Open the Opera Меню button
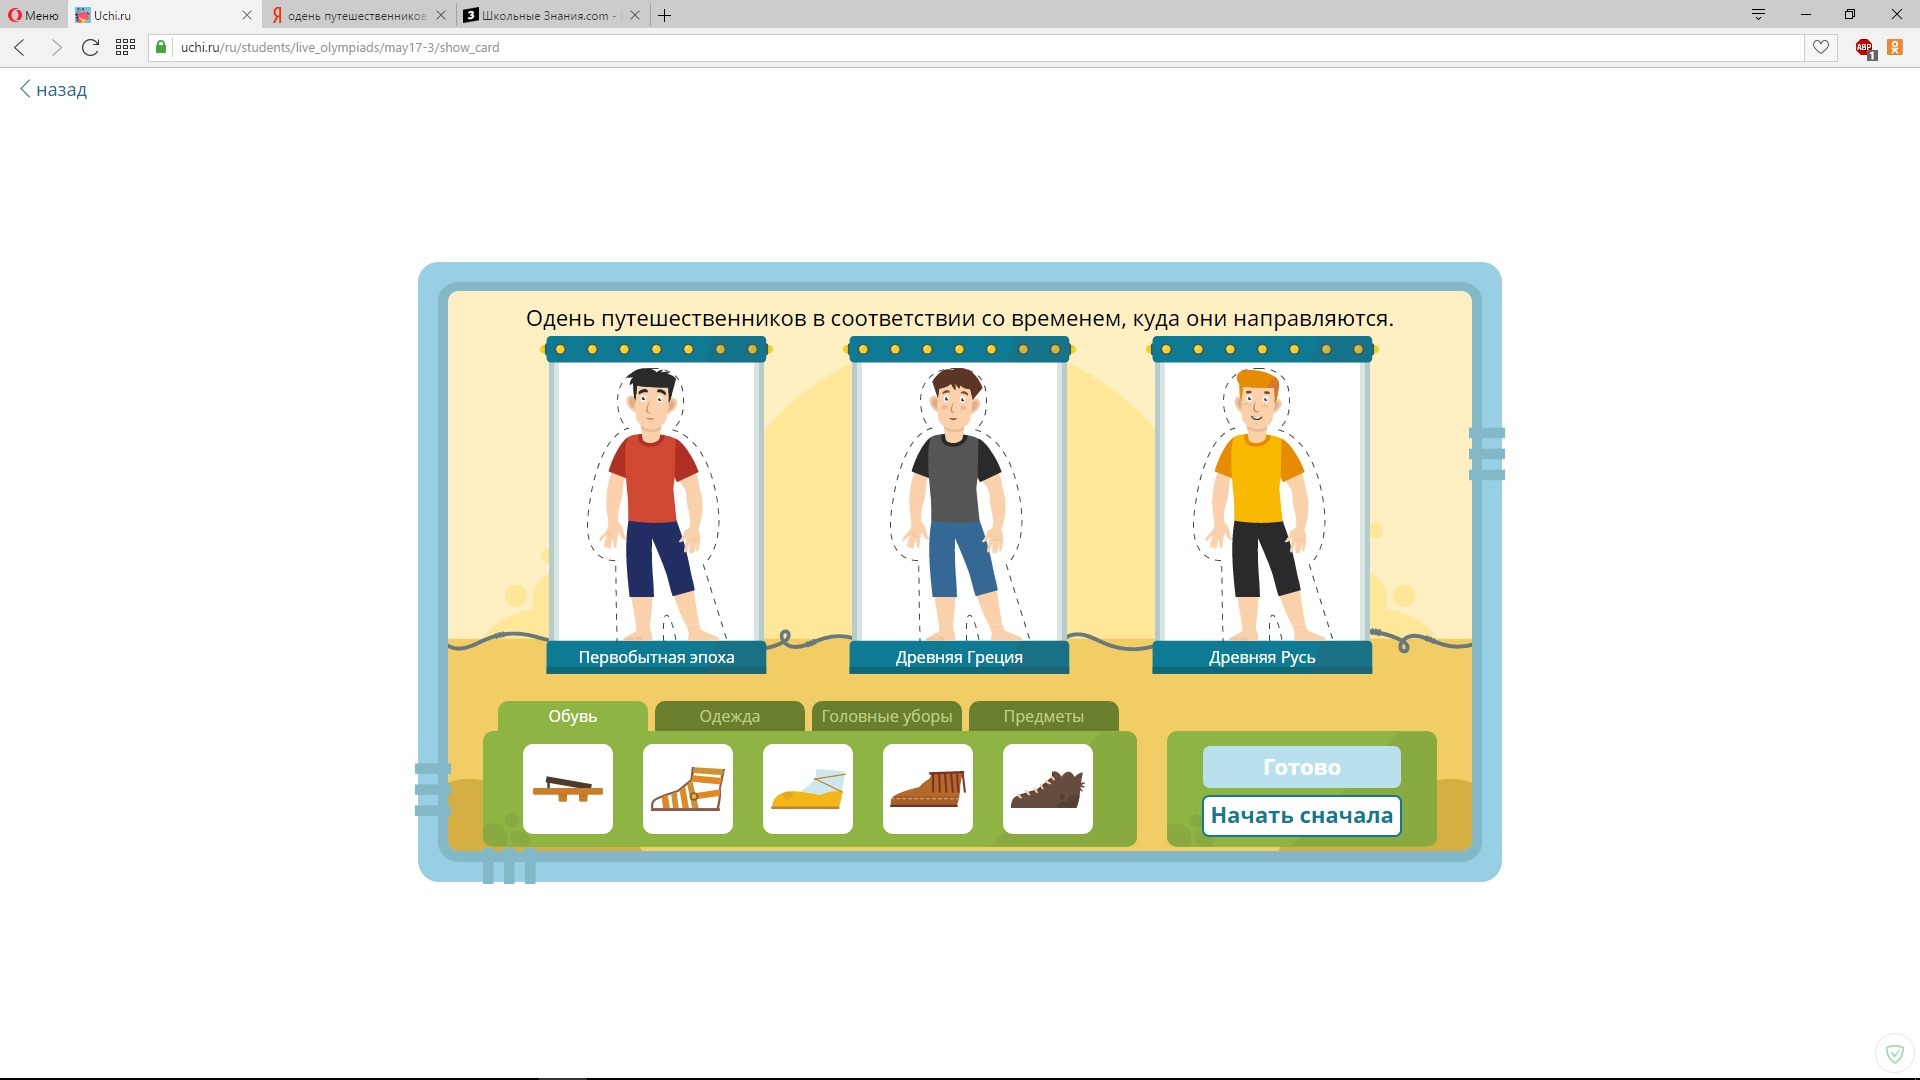The width and height of the screenshot is (1920, 1080). click(x=34, y=15)
